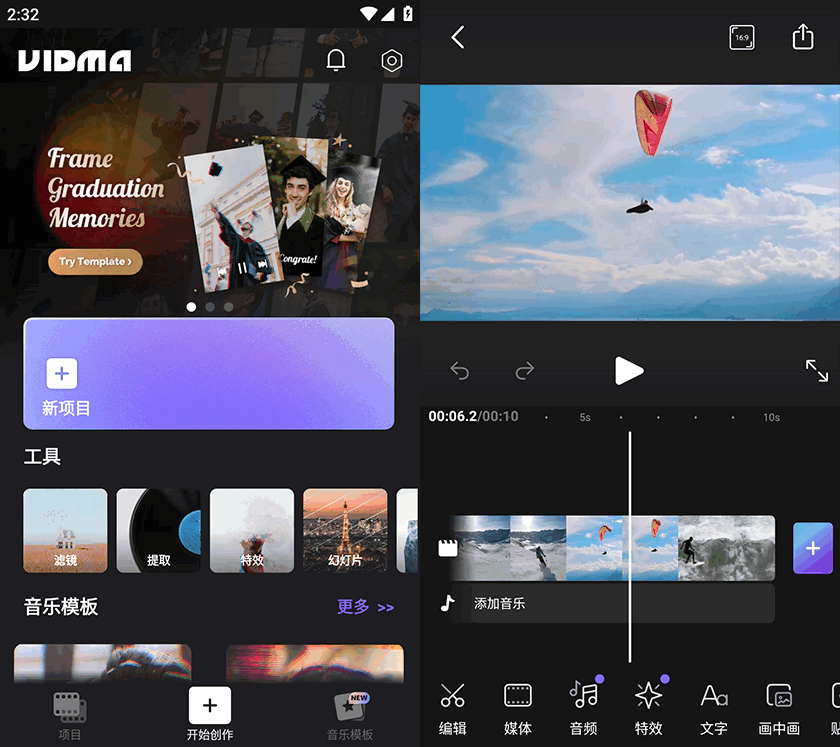Expand preview to fullscreen

click(816, 370)
